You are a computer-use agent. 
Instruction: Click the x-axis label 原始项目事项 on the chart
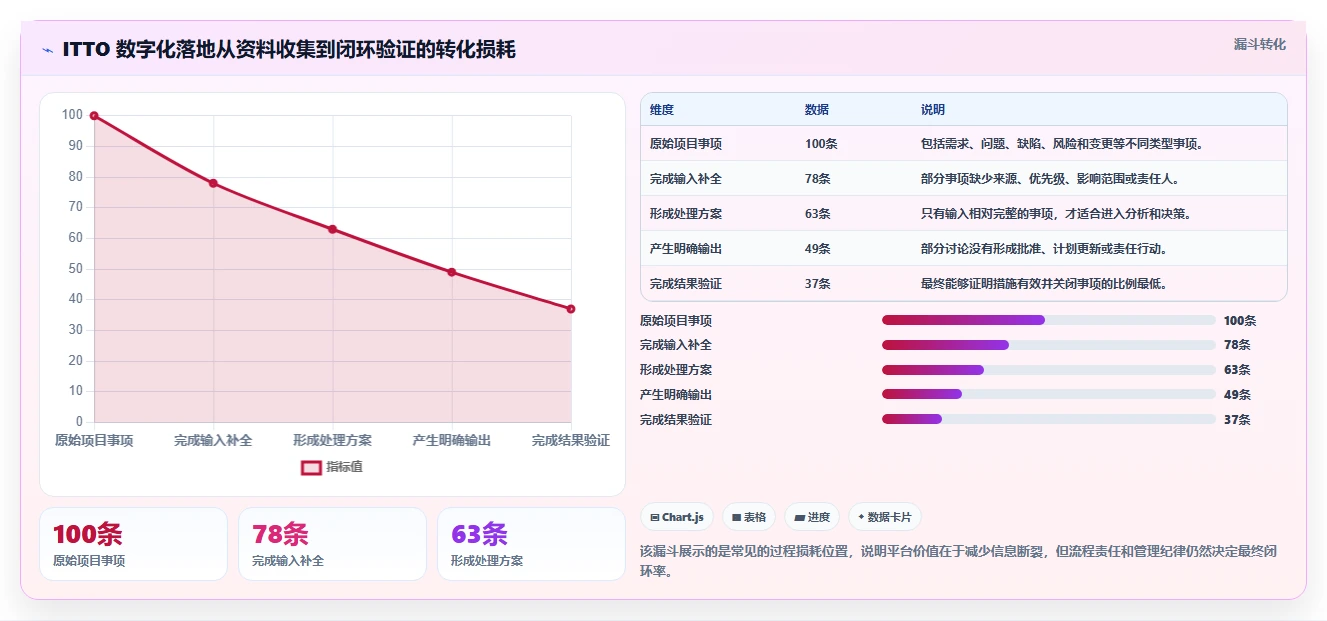[x=94, y=440]
